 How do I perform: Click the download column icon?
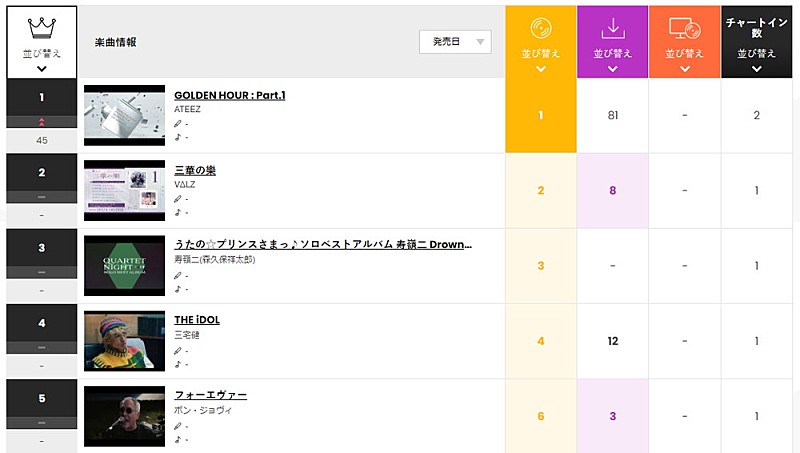click(613, 27)
